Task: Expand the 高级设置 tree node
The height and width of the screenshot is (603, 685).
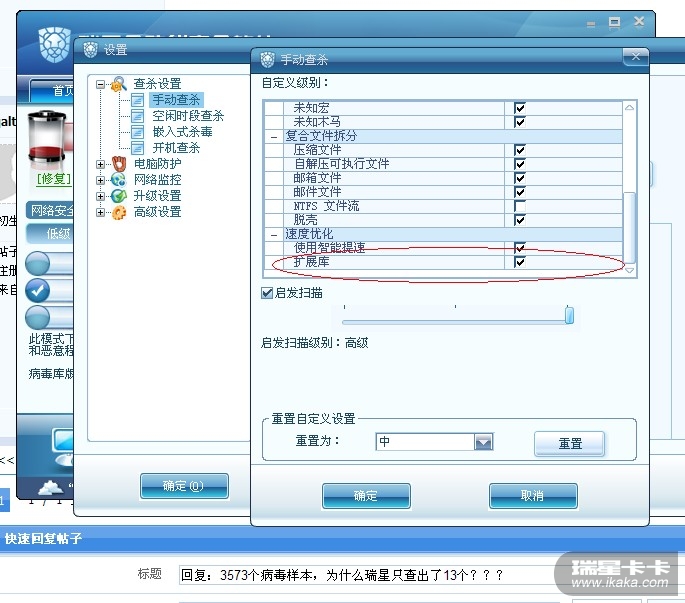Action: [x=100, y=212]
